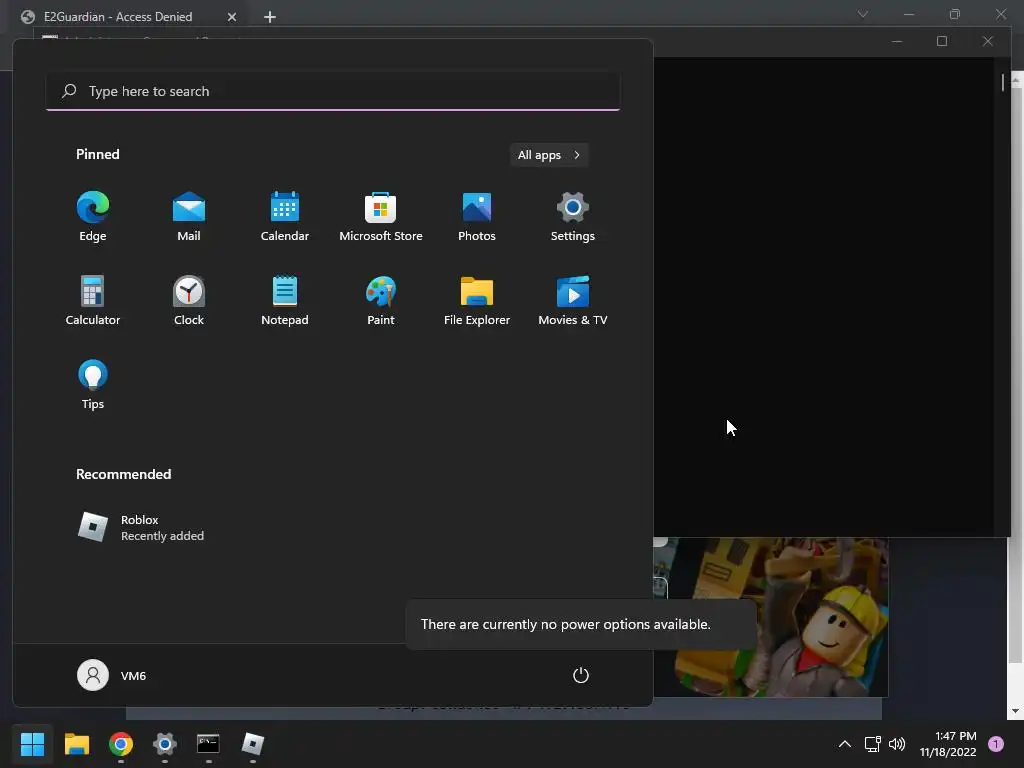The width and height of the screenshot is (1024, 768).
Task: Click the Start menu power button
Action: click(581, 675)
